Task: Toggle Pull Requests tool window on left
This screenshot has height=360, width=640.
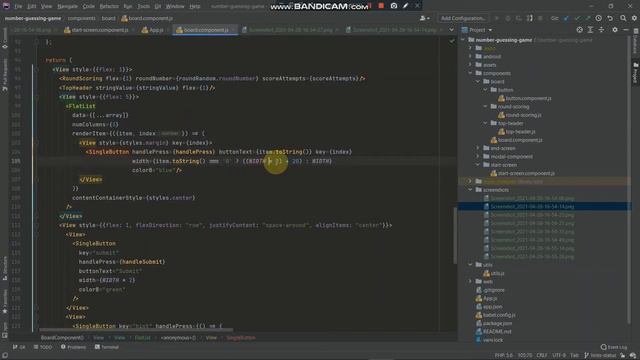Action: click(4, 75)
